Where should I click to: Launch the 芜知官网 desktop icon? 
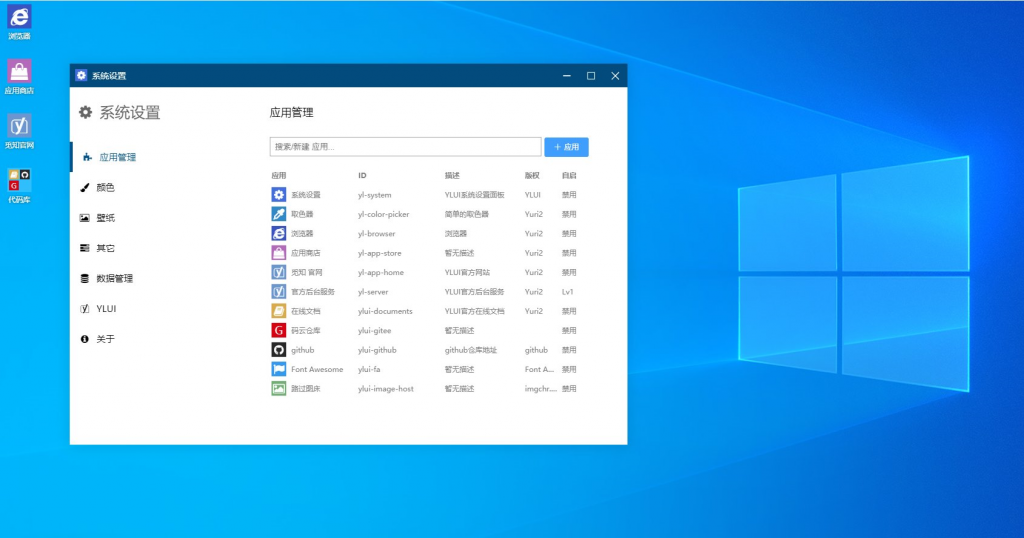tap(19, 131)
